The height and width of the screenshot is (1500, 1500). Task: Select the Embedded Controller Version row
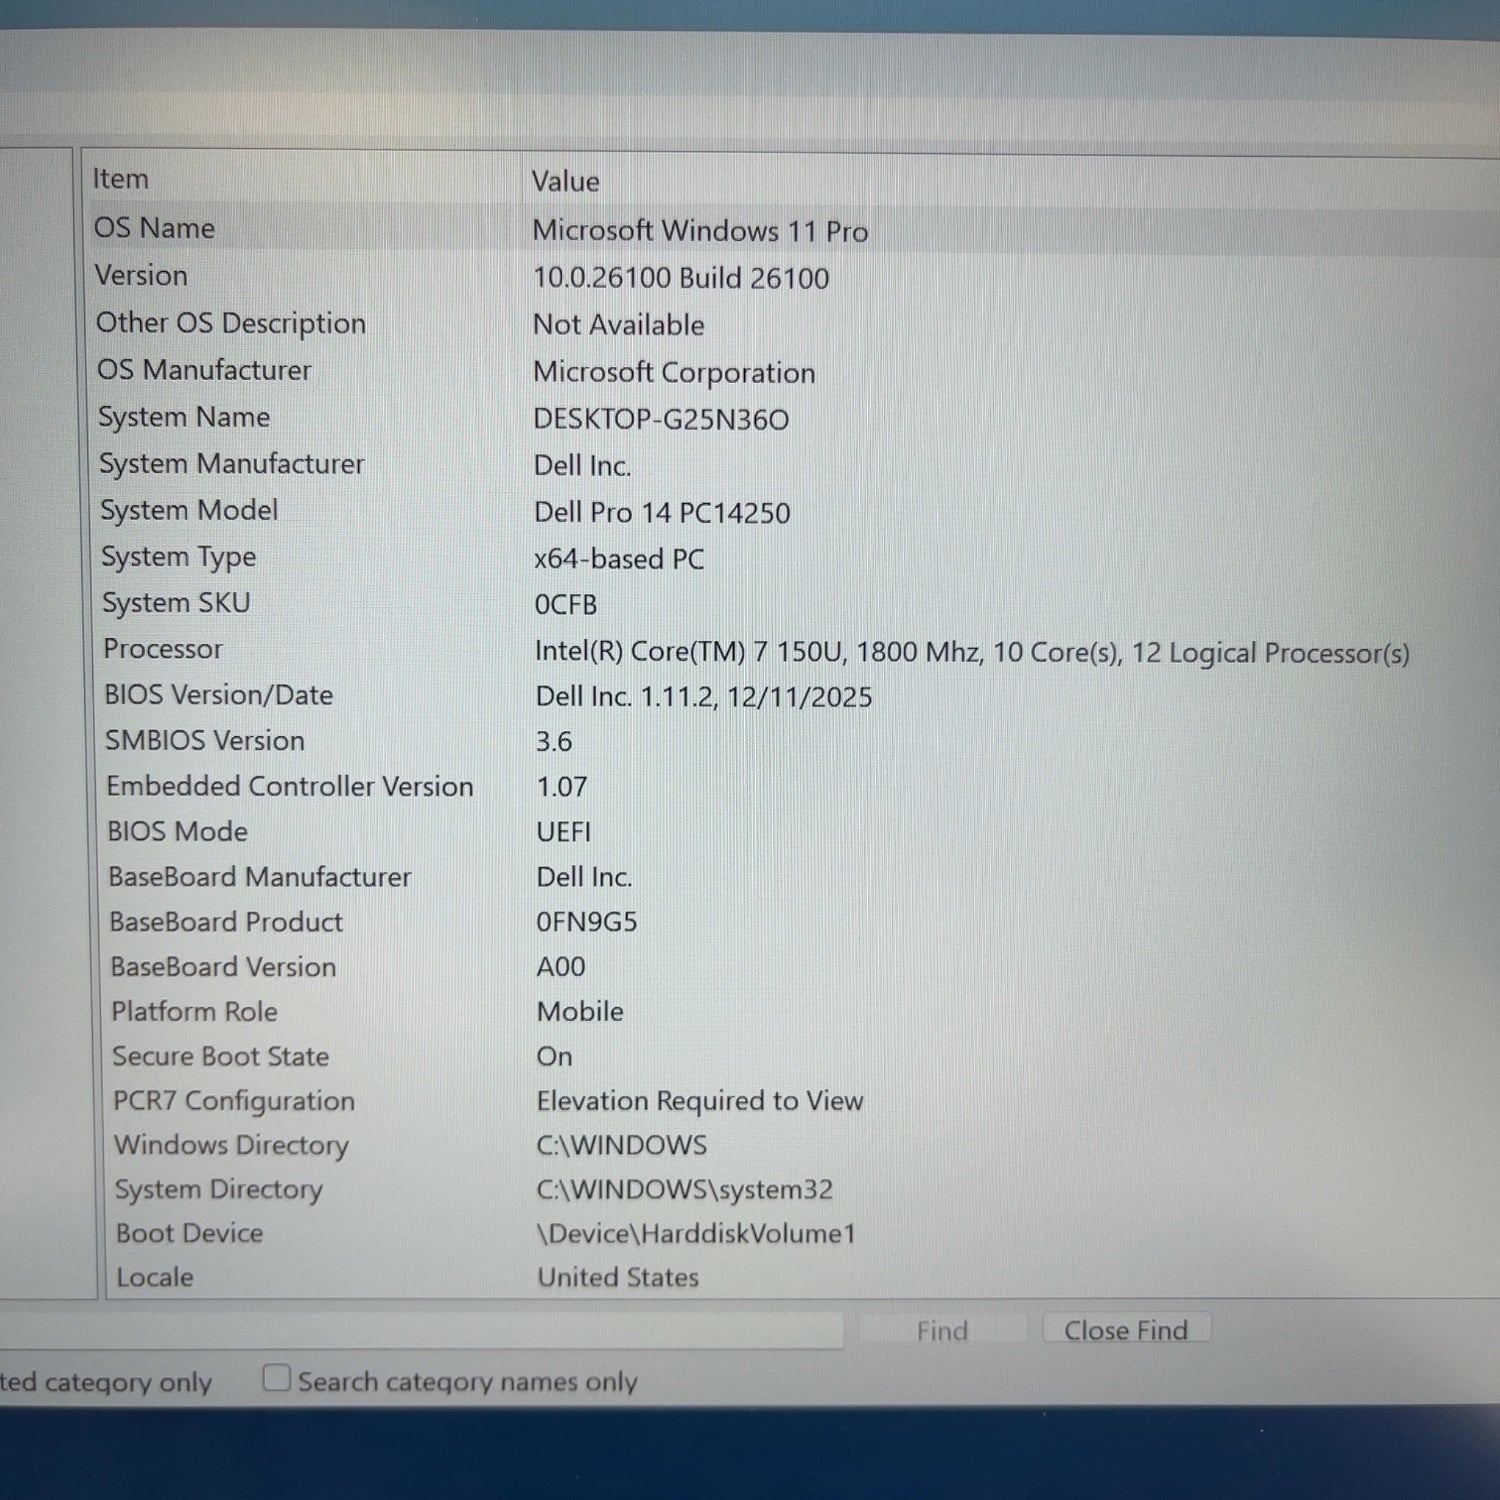pos(290,786)
